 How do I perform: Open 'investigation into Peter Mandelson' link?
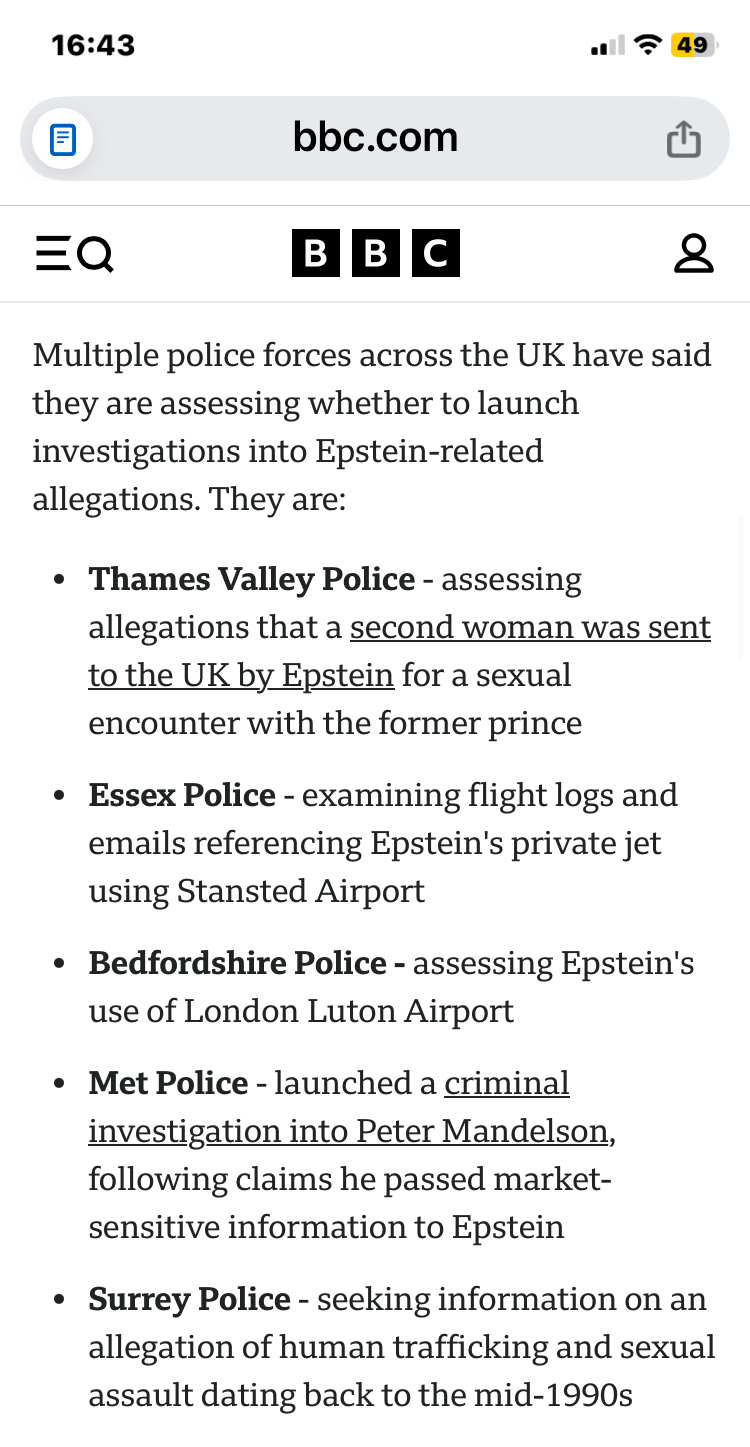(348, 1131)
